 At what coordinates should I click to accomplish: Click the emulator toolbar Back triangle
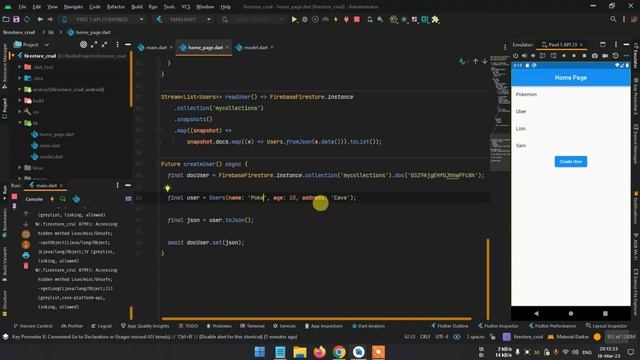click(564, 56)
